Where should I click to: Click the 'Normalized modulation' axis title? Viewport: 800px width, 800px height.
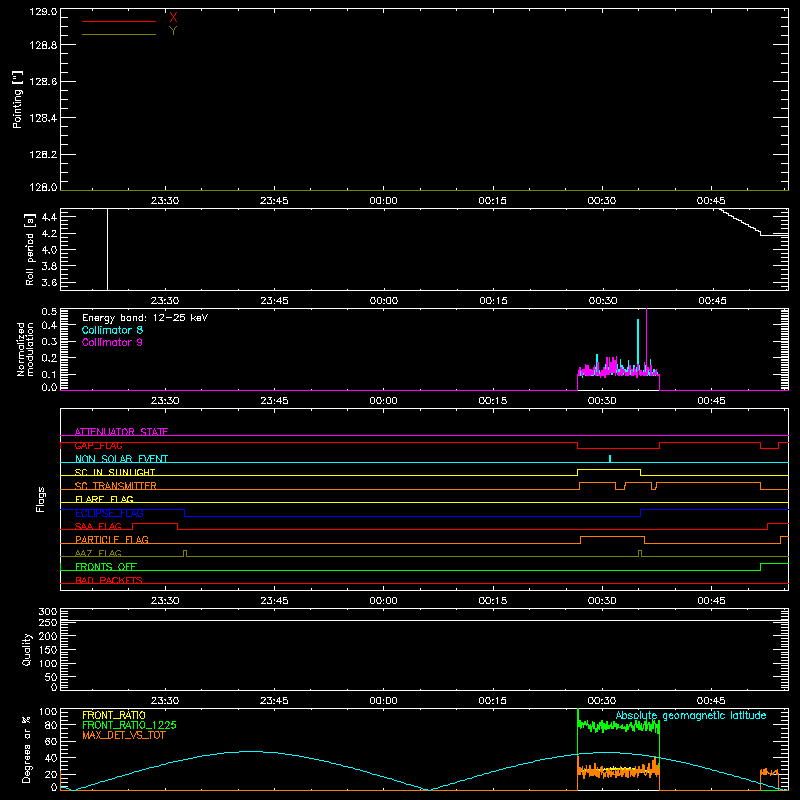(x=25, y=349)
